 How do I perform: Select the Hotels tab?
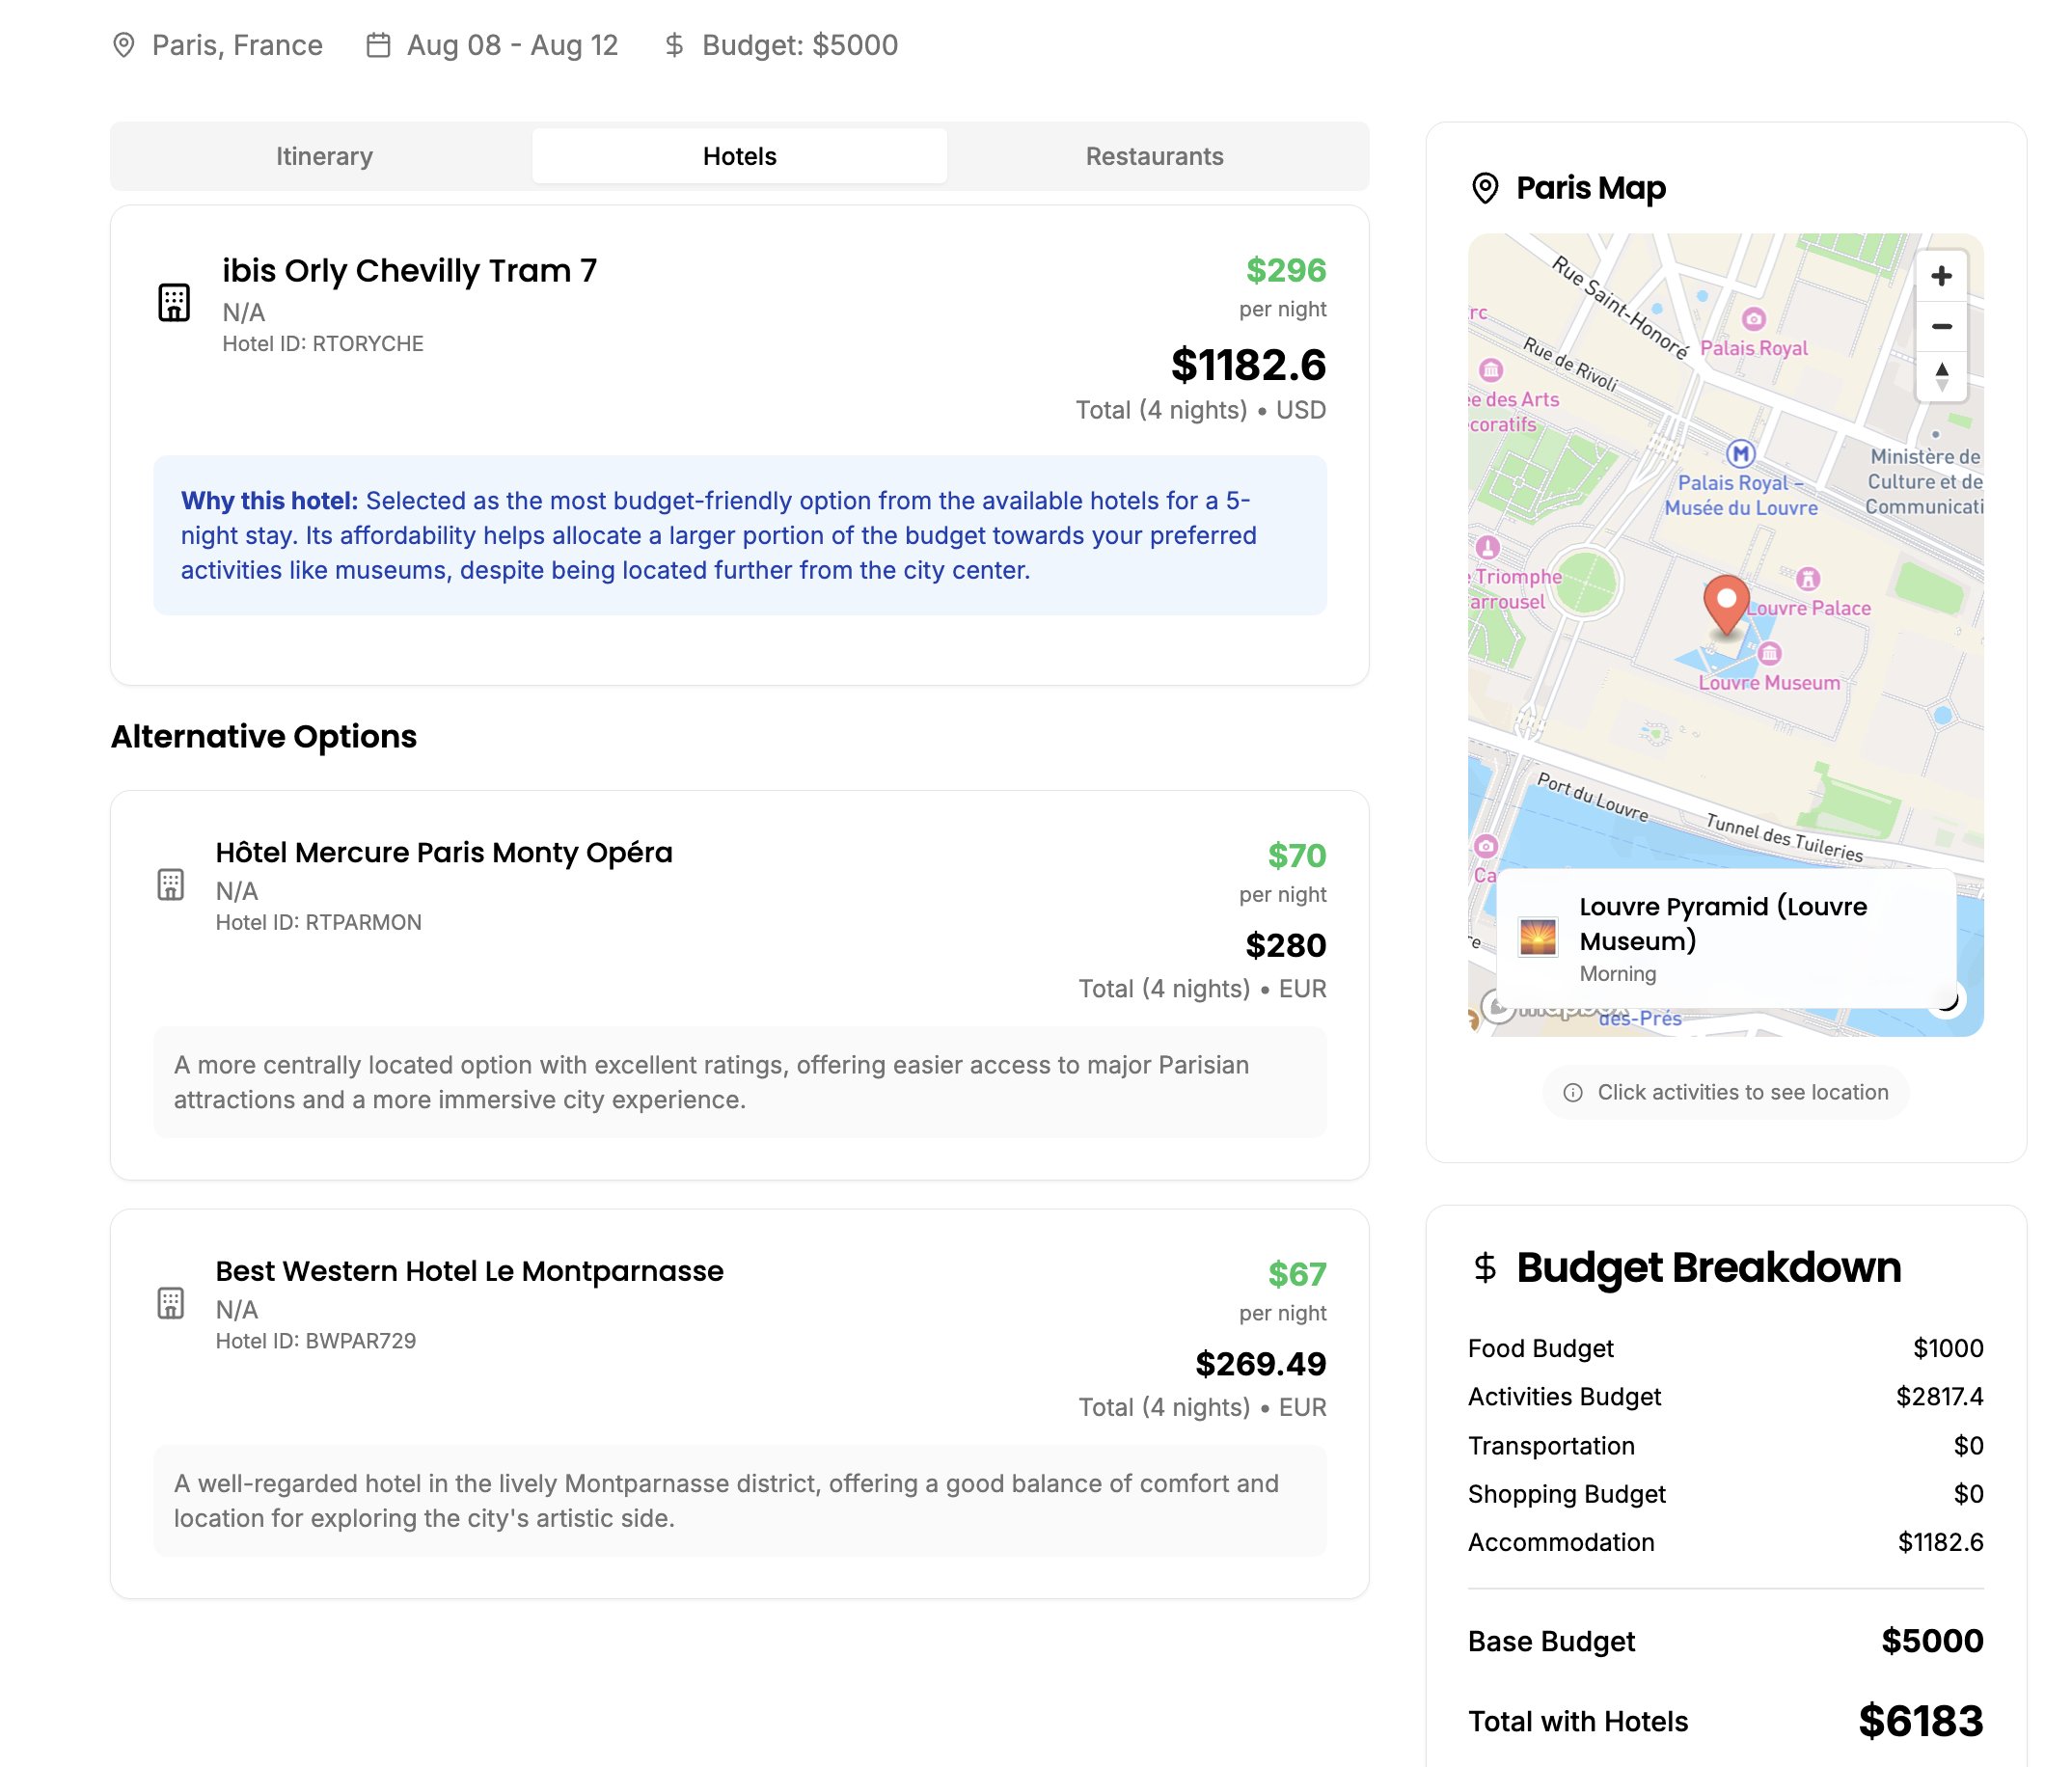click(739, 156)
